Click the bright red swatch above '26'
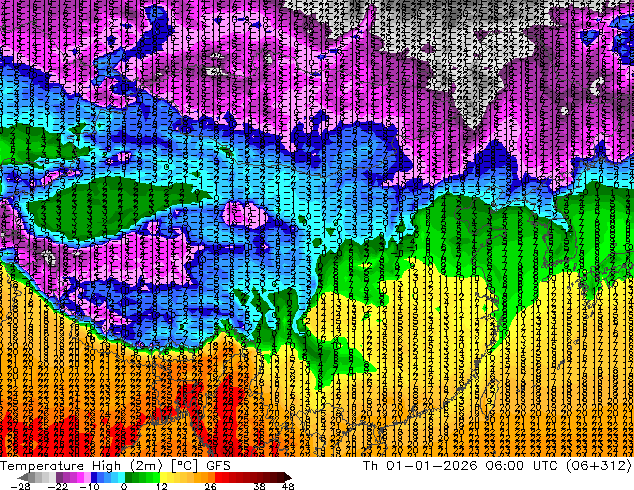This screenshot has width=634, height=490. (218, 477)
